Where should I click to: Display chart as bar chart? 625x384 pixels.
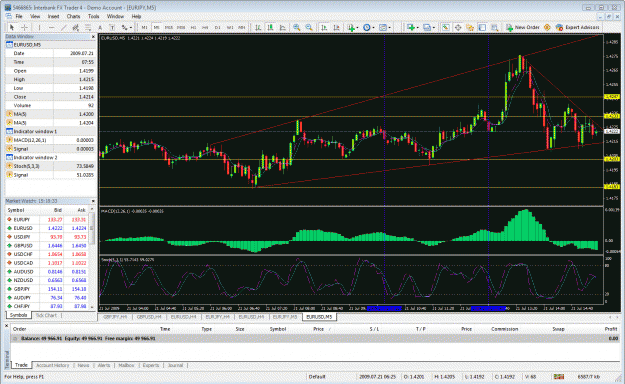tap(258, 27)
